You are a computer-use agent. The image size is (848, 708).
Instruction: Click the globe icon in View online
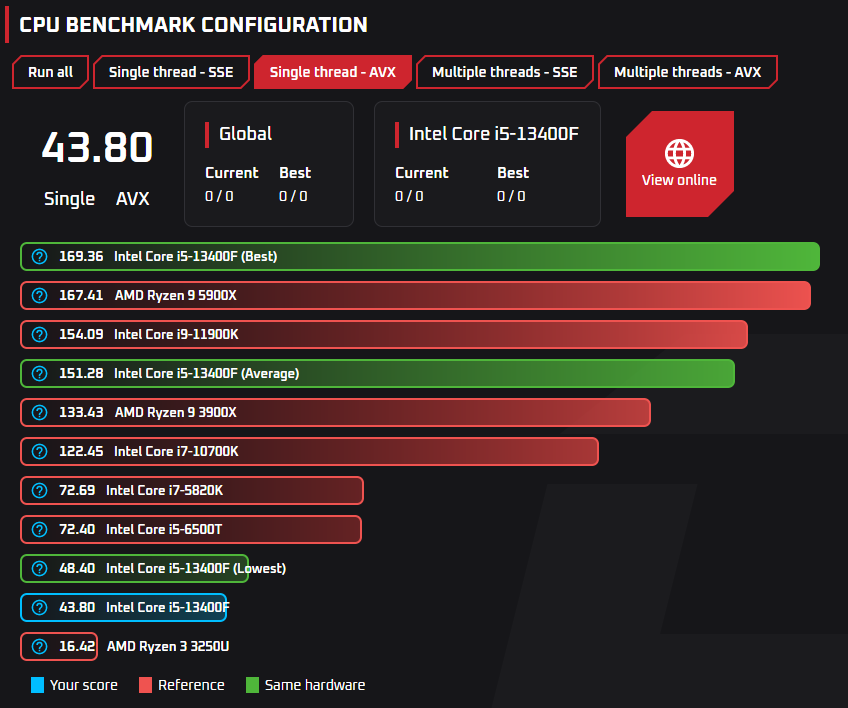point(679,153)
